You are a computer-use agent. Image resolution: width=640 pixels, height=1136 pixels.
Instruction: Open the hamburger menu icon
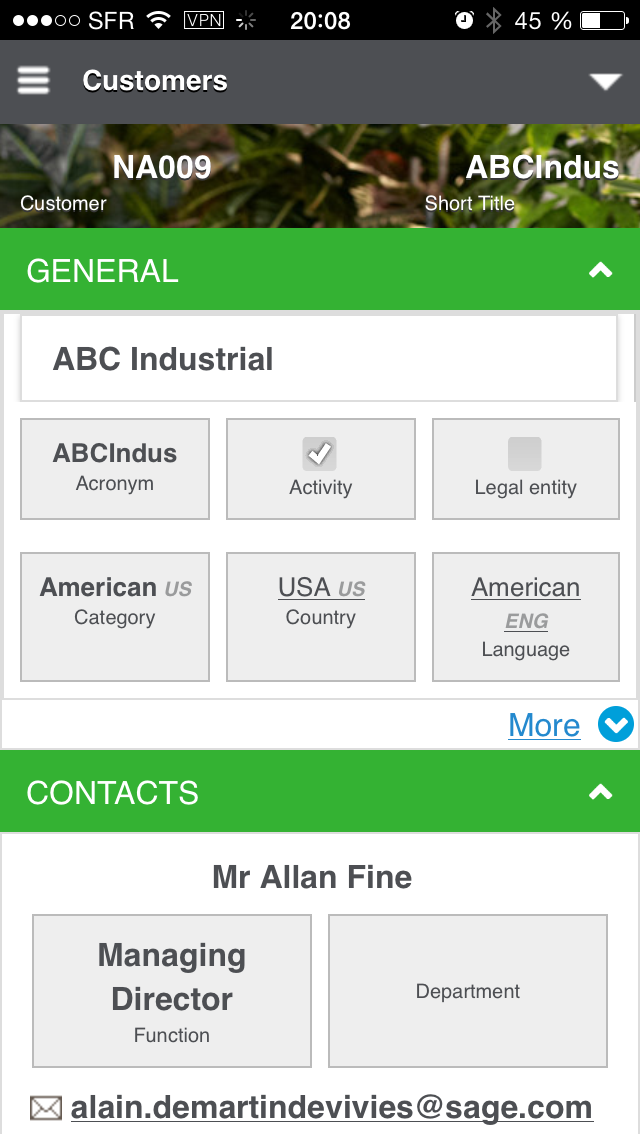coord(33,81)
